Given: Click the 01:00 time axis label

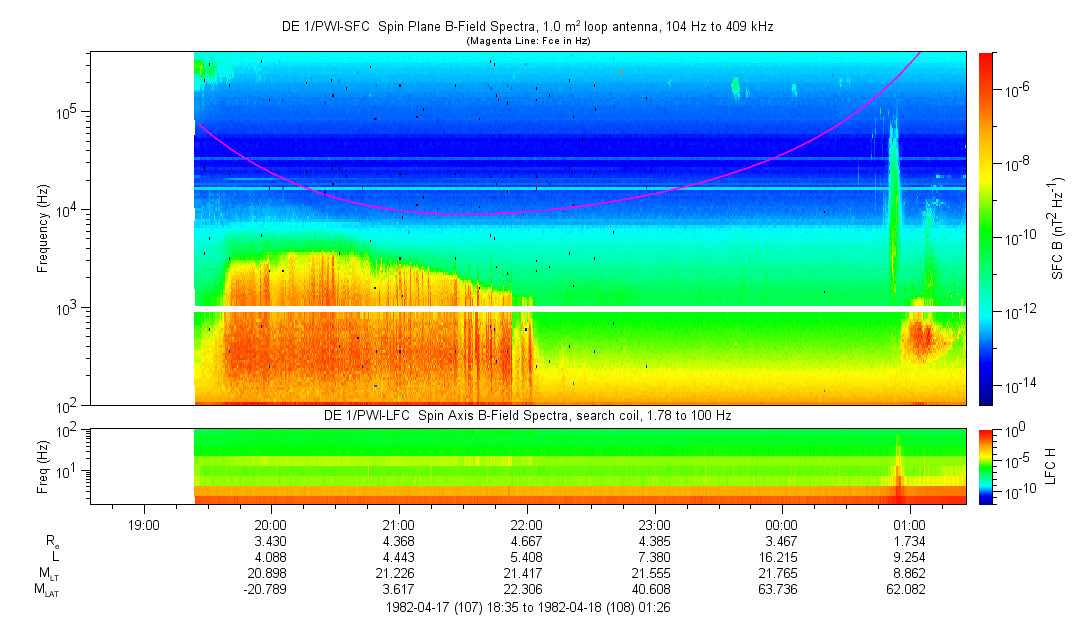Looking at the screenshot, I should pyautogui.click(x=908, y=524).
